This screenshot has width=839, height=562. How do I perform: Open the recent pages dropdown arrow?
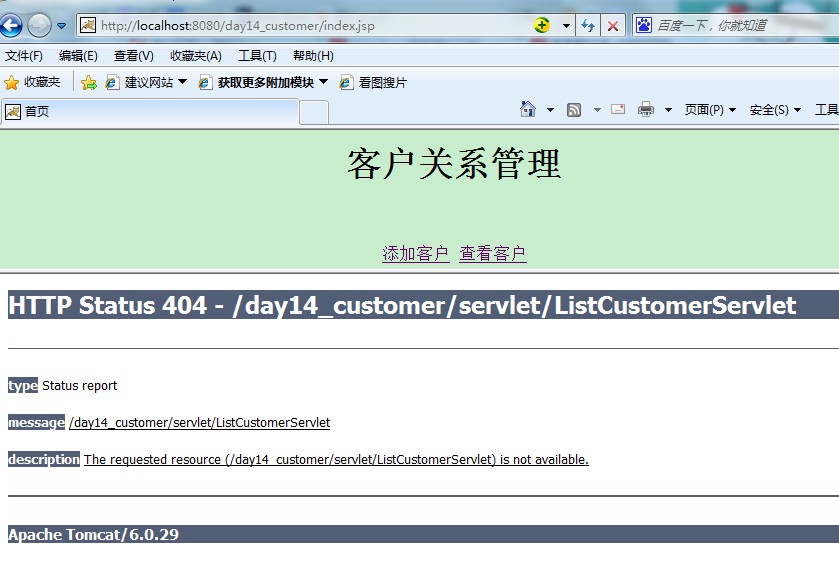62,26
